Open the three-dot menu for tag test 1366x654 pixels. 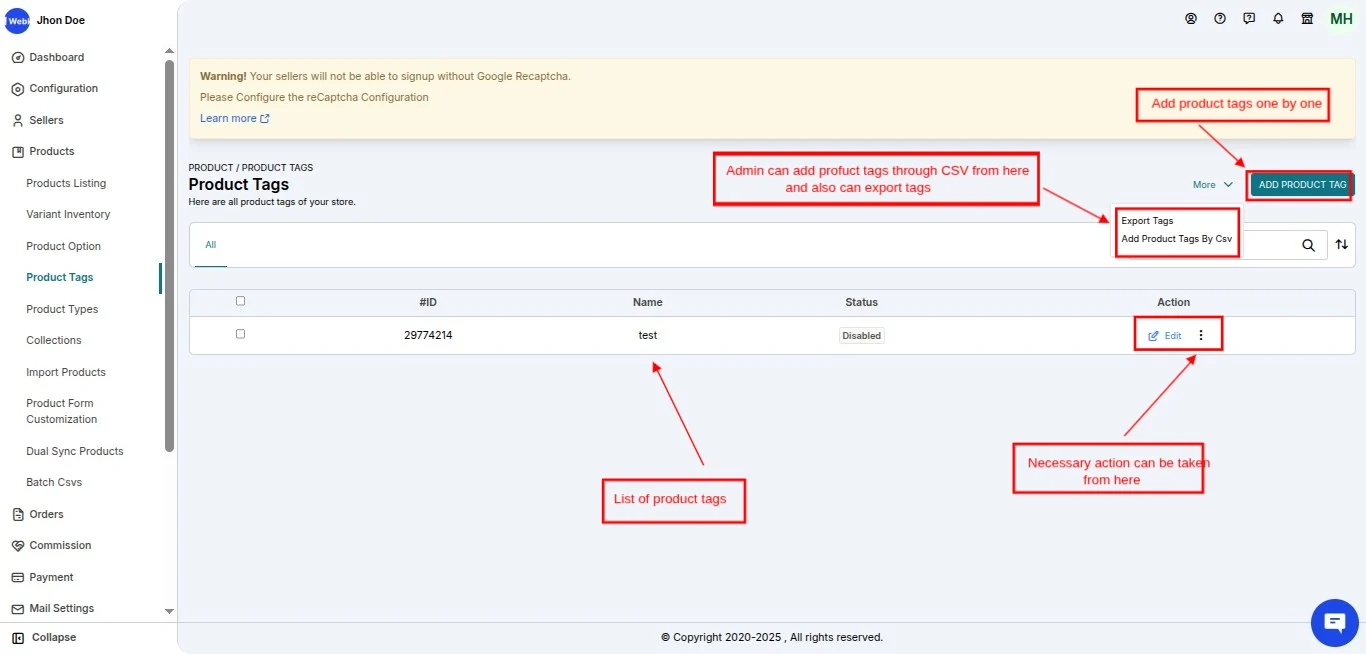pos(1202,336)
